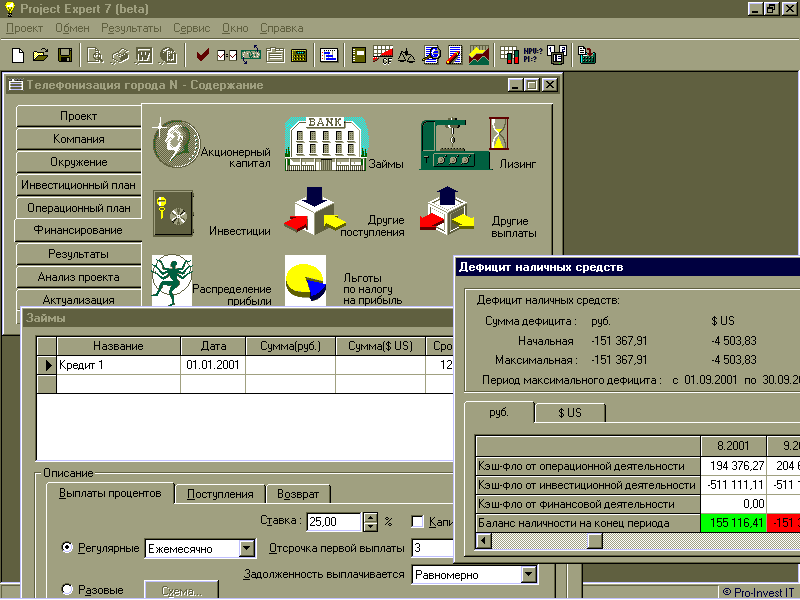800x600 pixels.
Task: Click the document with magnifier toolbar icon
Action: [x=431, y=55]
